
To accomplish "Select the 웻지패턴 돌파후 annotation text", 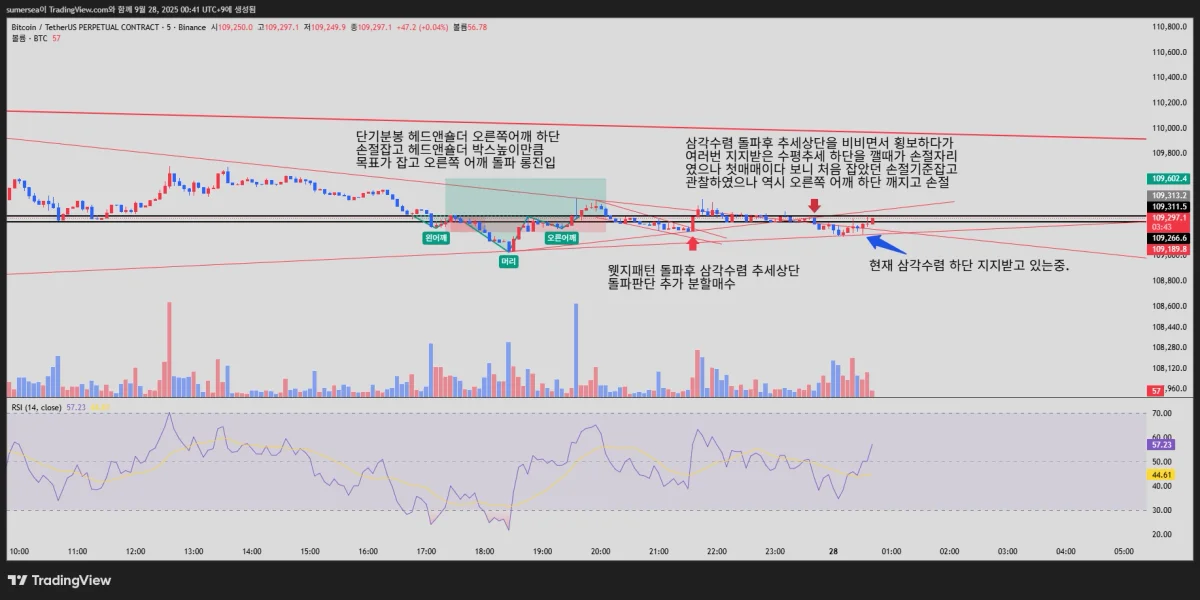I will point(704,277).
